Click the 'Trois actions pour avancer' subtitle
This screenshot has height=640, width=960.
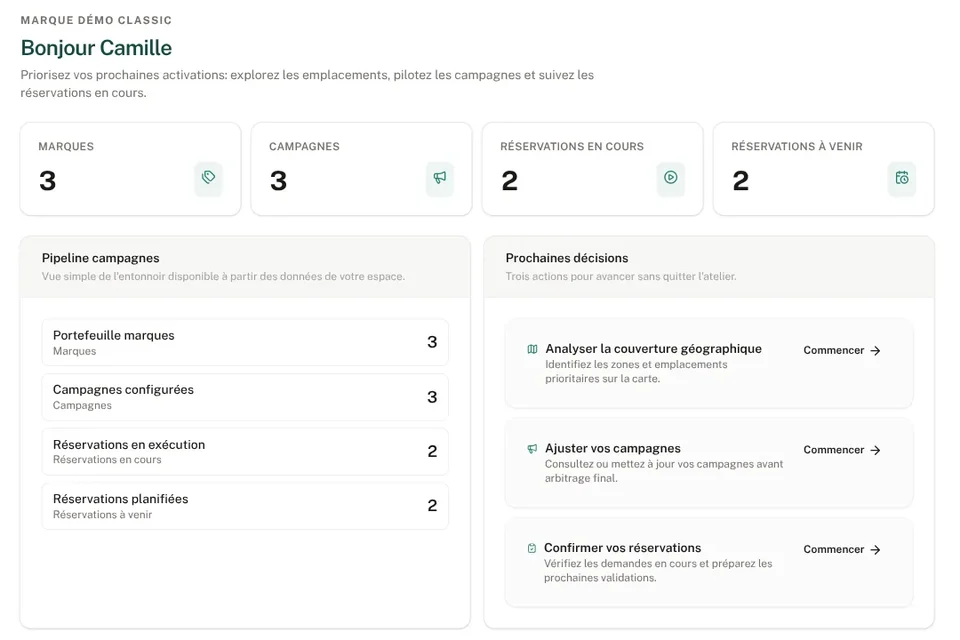tap(621, 276)
